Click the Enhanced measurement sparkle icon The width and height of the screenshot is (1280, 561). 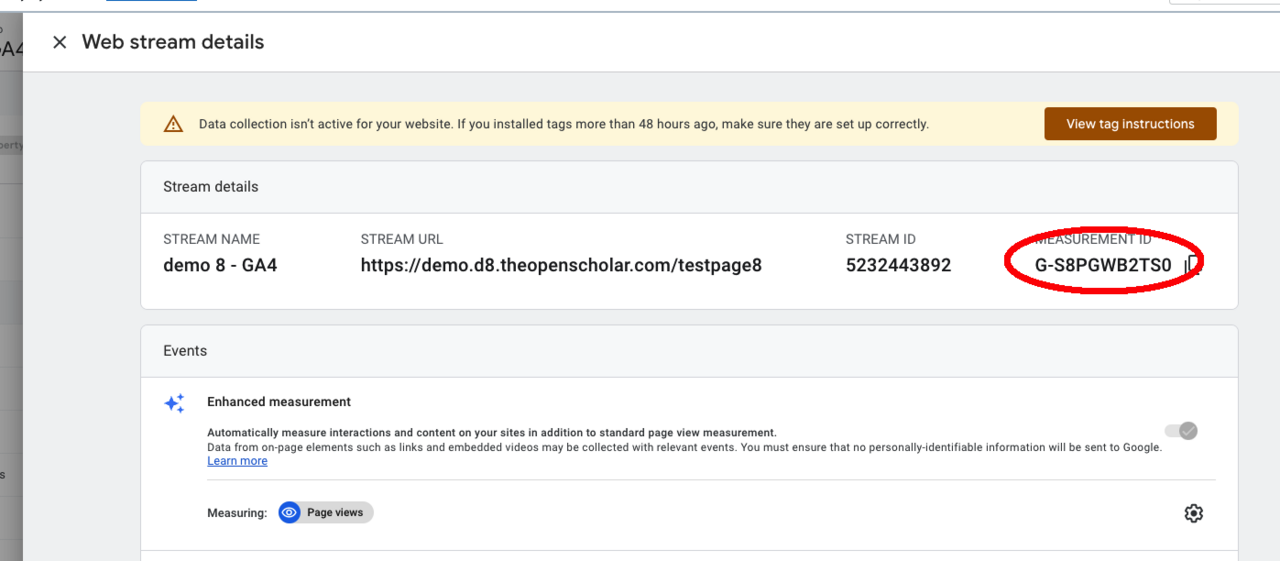pyautogui.click(x=175, y=403)
